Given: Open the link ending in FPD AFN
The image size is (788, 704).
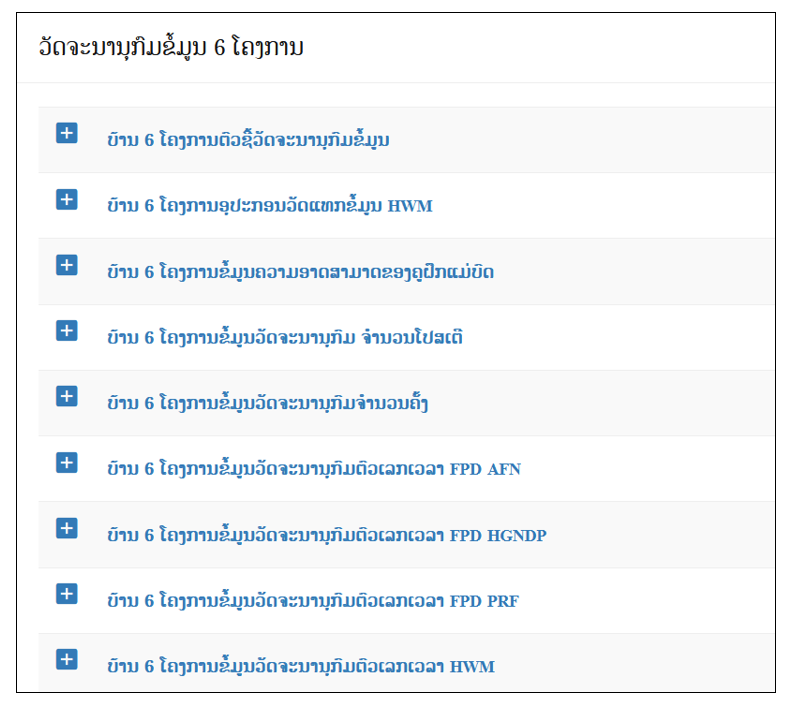Looking at the screenshot, I should [x=314, y=468].
